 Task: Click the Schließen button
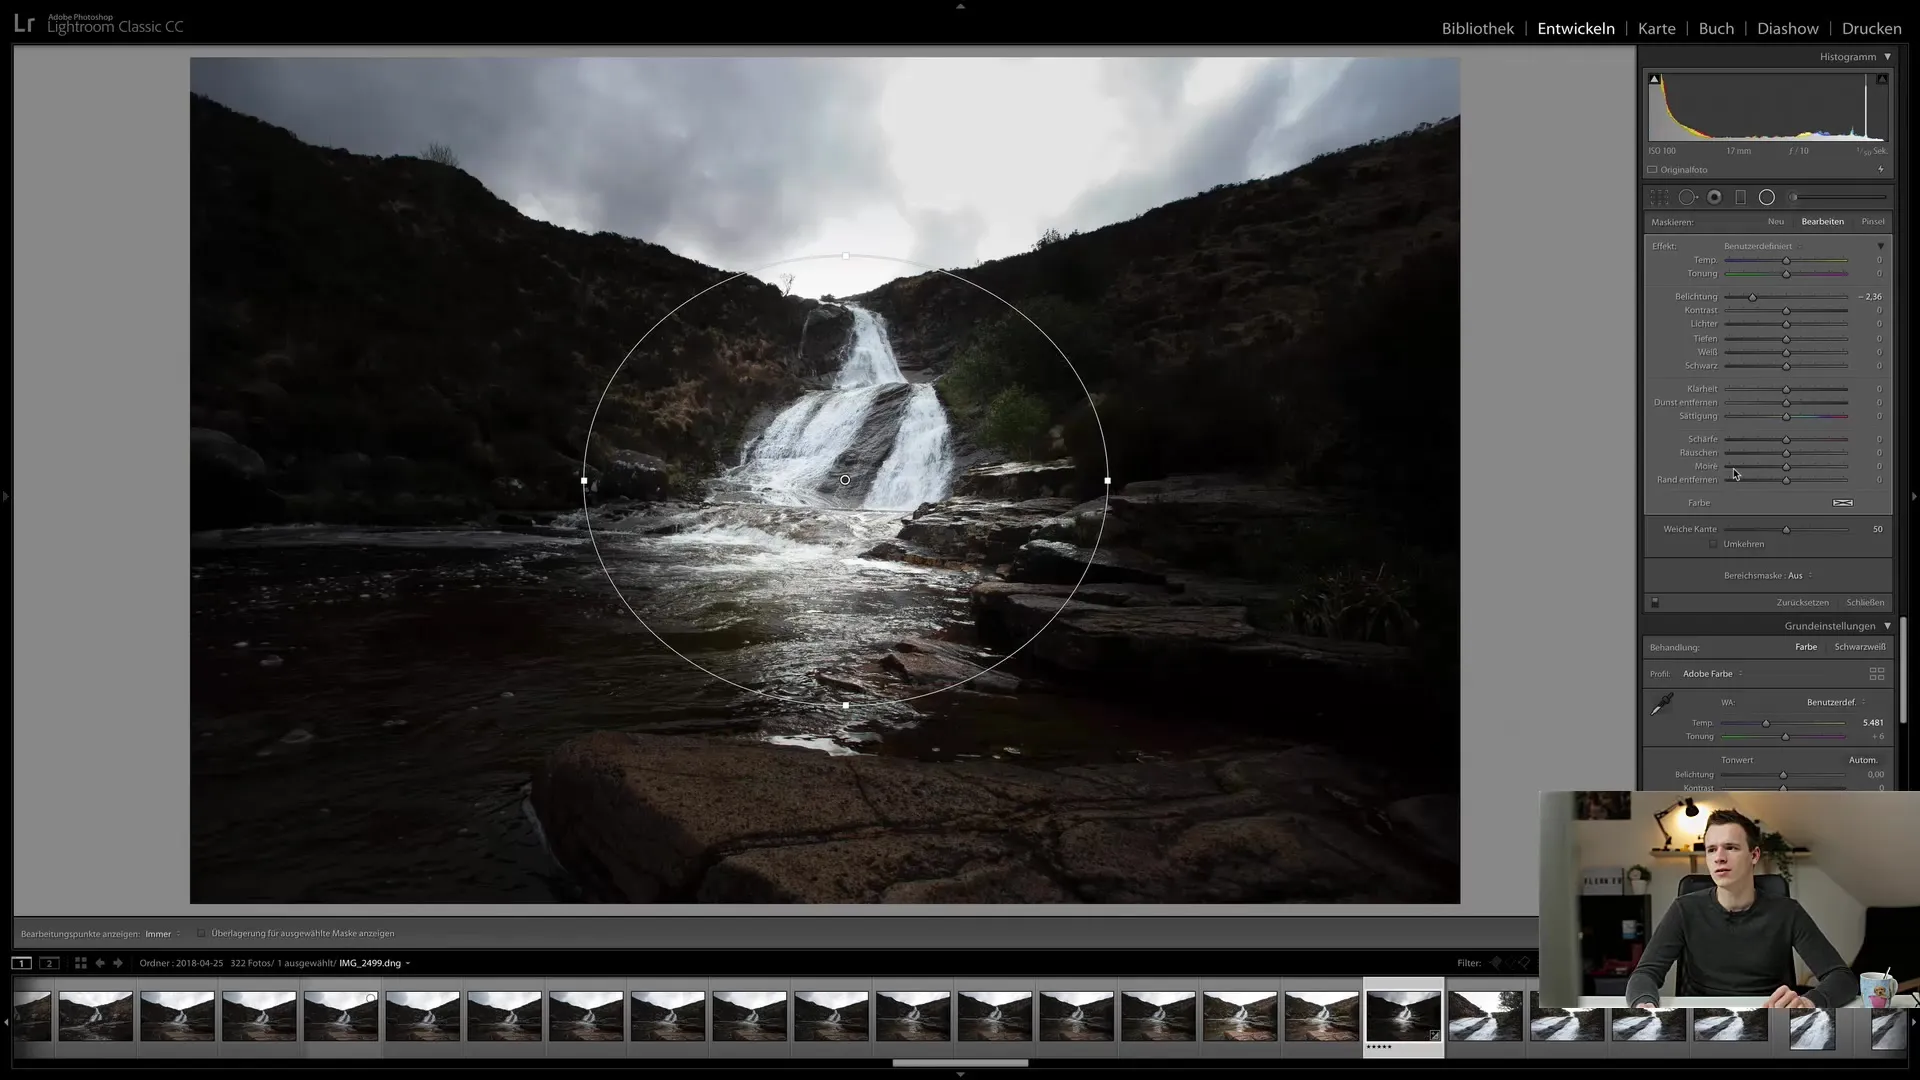(x=1865, y=603)
